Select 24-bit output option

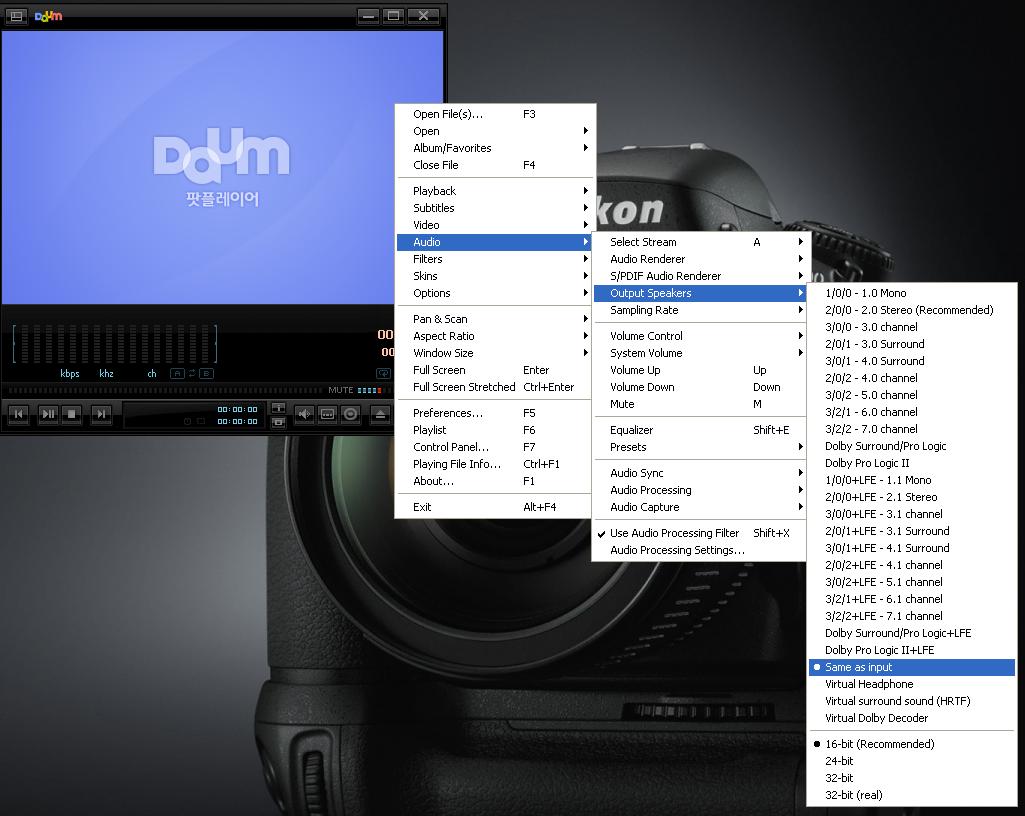pos(912,761)
